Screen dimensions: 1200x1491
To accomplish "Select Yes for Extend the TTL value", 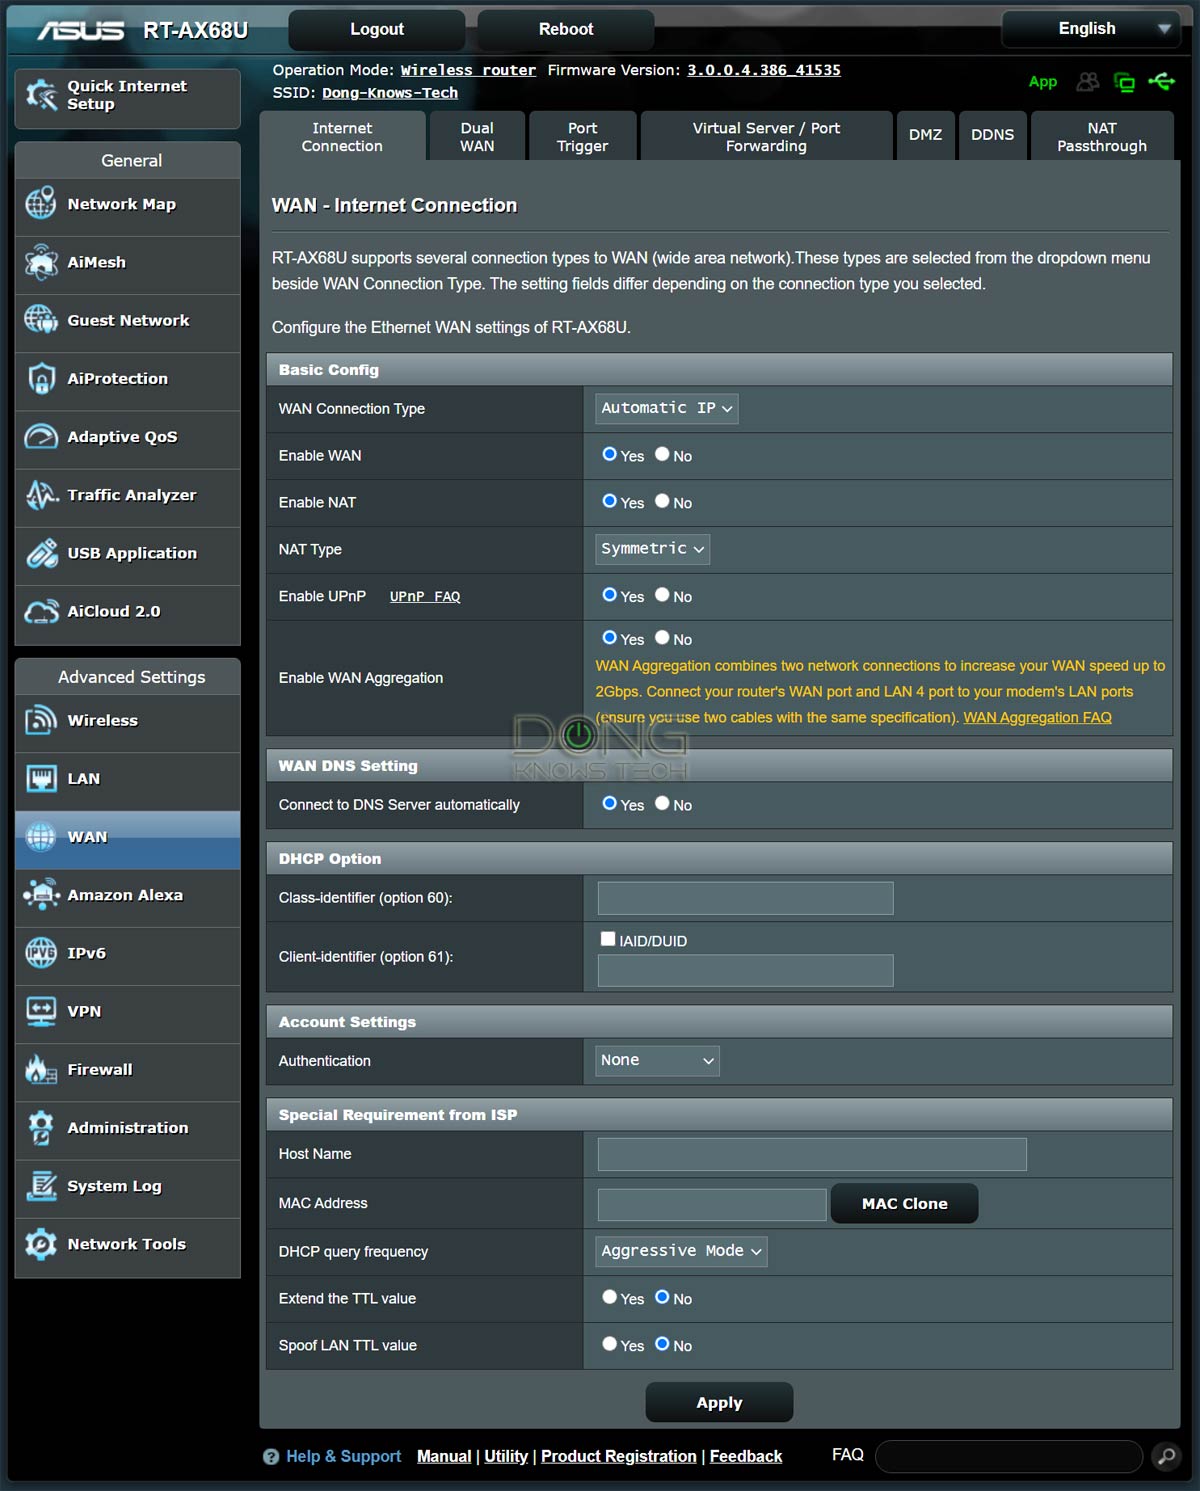I will click(609, 1297).
